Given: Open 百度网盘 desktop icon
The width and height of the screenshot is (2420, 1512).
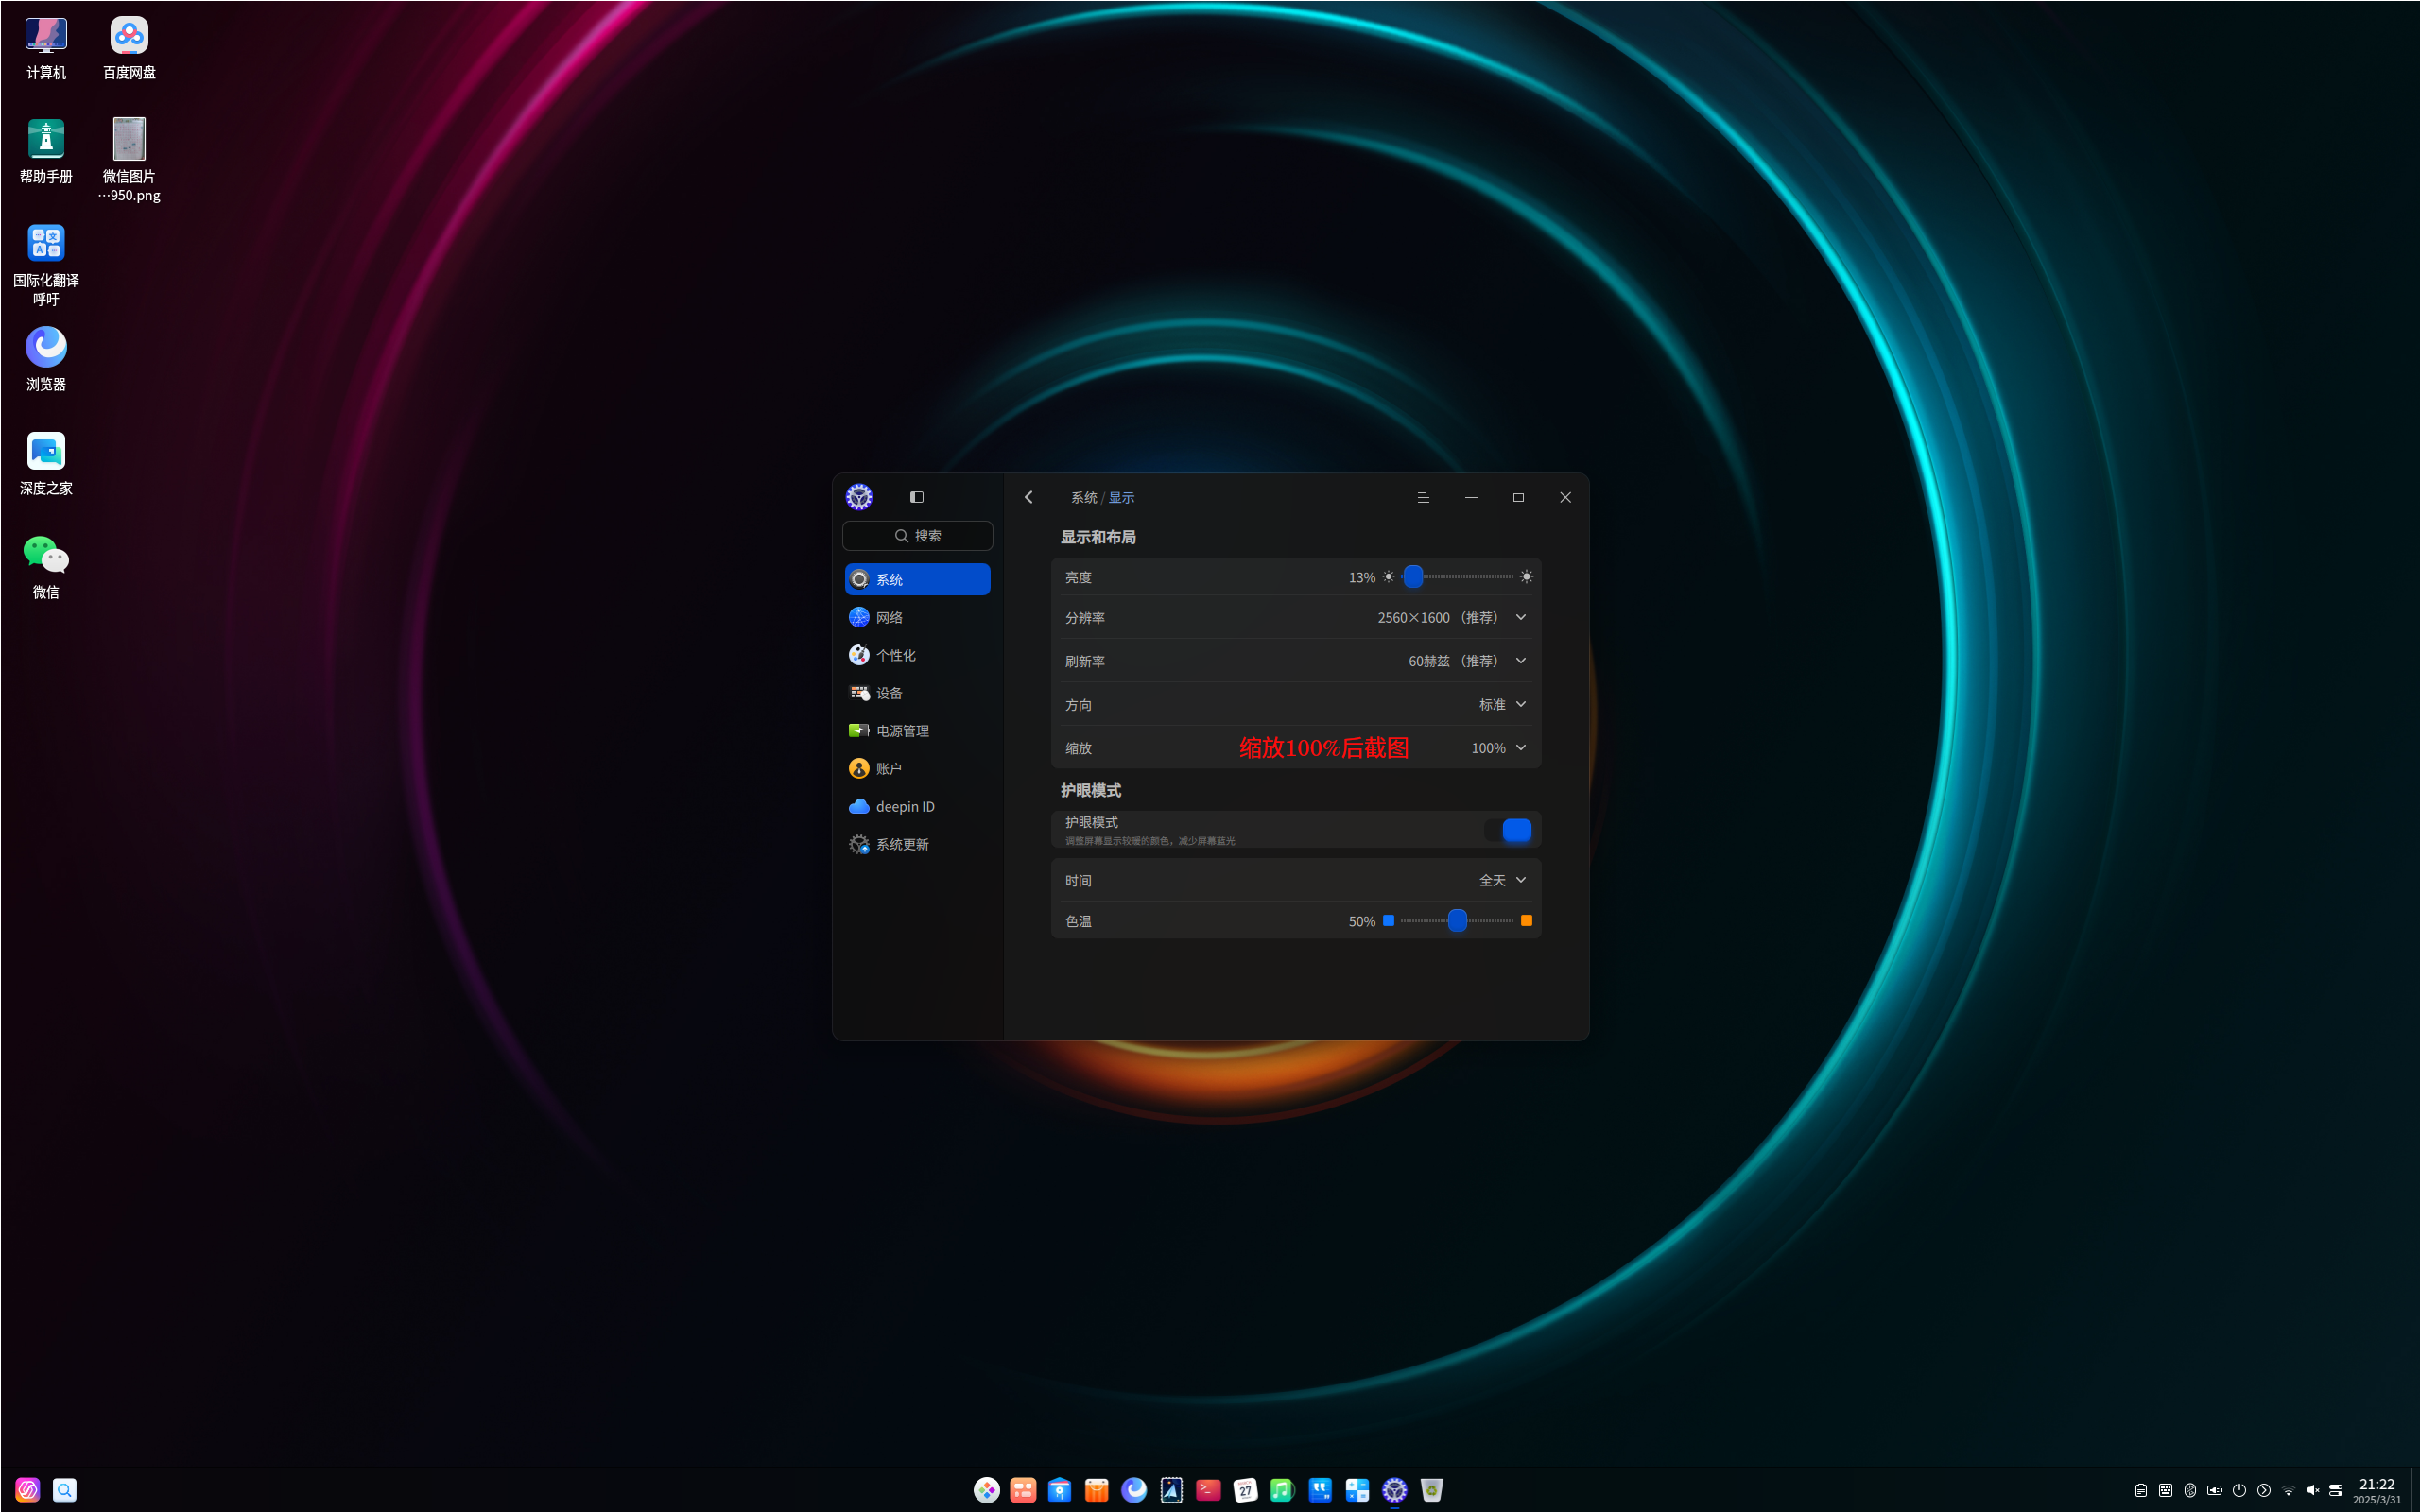Looking at the screenshot, I should 129,48.
